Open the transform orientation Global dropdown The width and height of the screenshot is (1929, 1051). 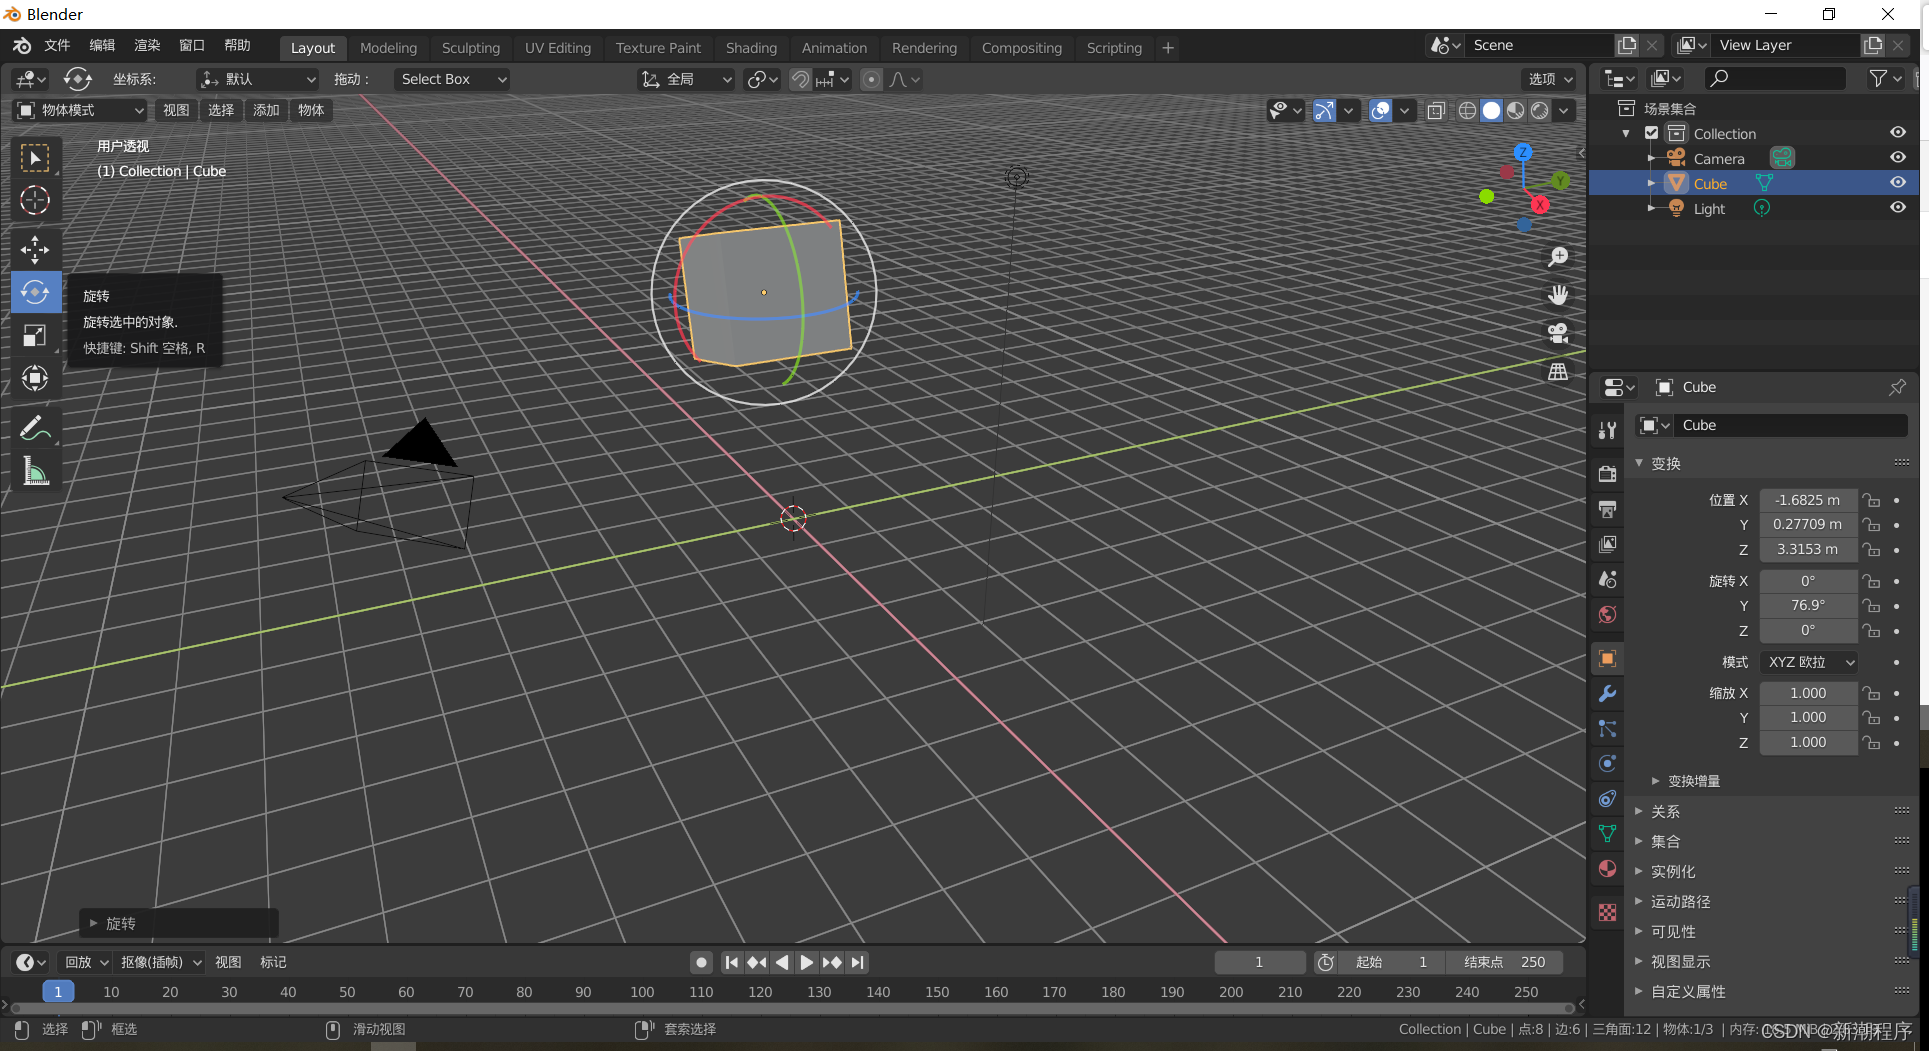click(686, 79)
